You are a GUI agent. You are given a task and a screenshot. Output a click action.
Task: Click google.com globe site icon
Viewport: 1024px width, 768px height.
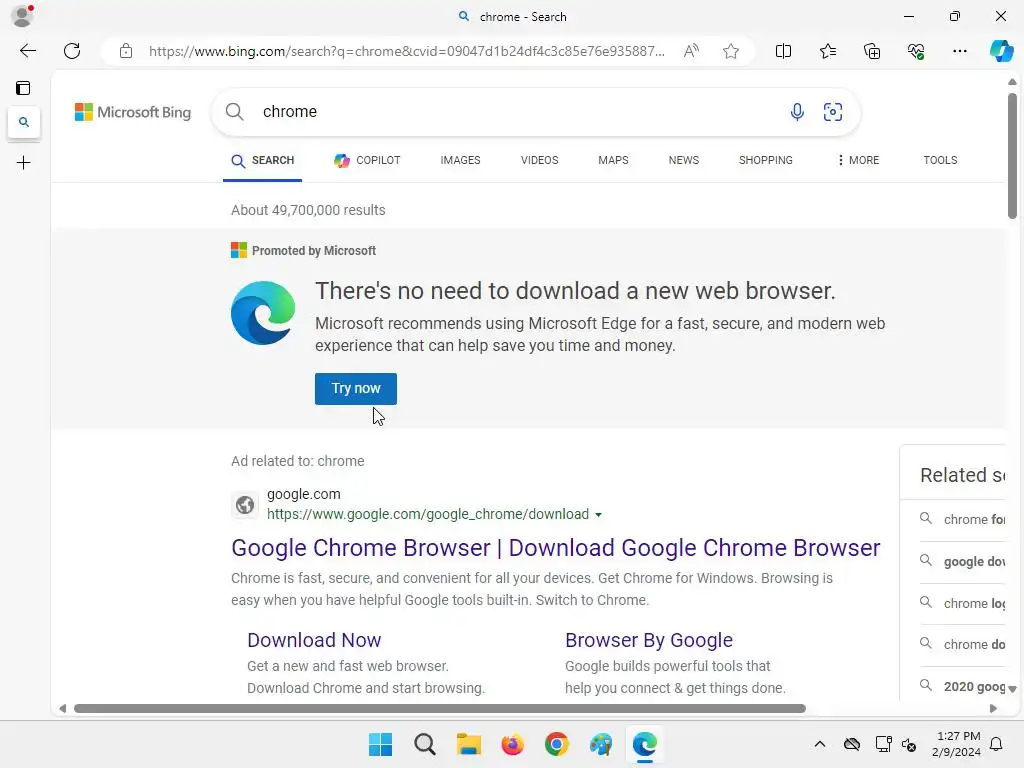click(x=245, y=505)
